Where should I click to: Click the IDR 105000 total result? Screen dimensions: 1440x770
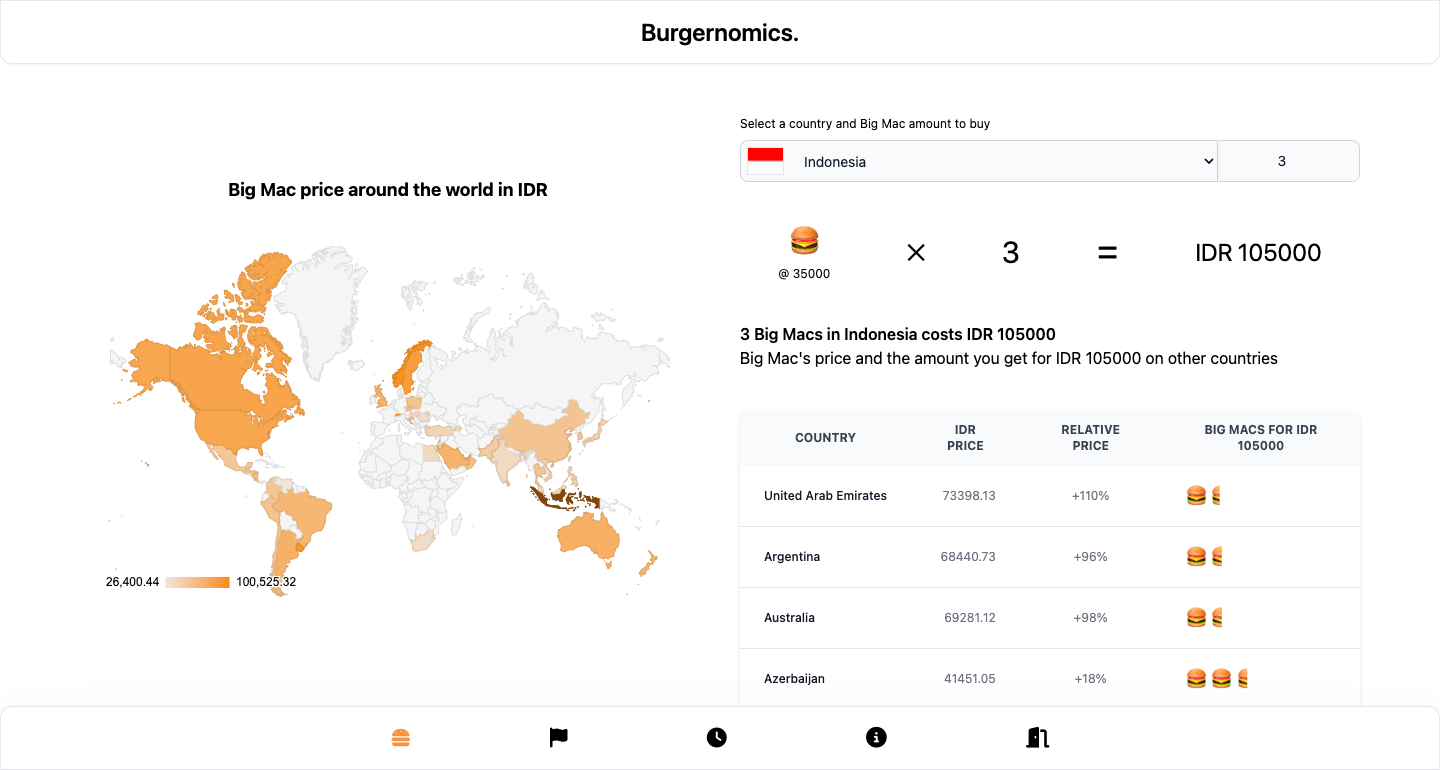pos(1258,253)
